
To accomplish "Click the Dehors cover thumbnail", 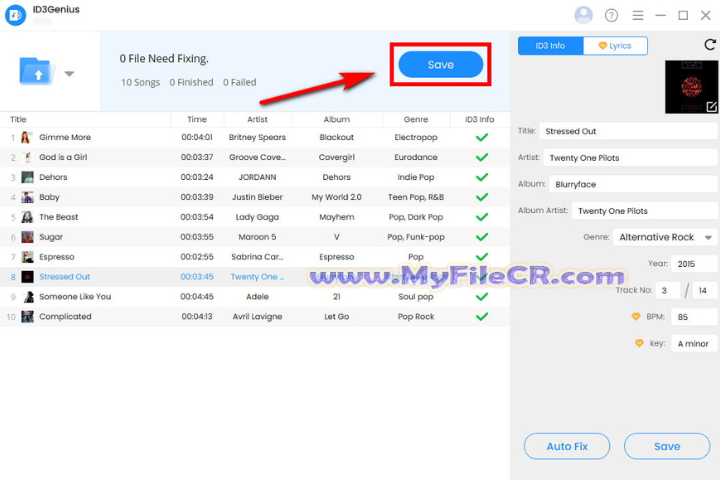I will tap(27, 177).
